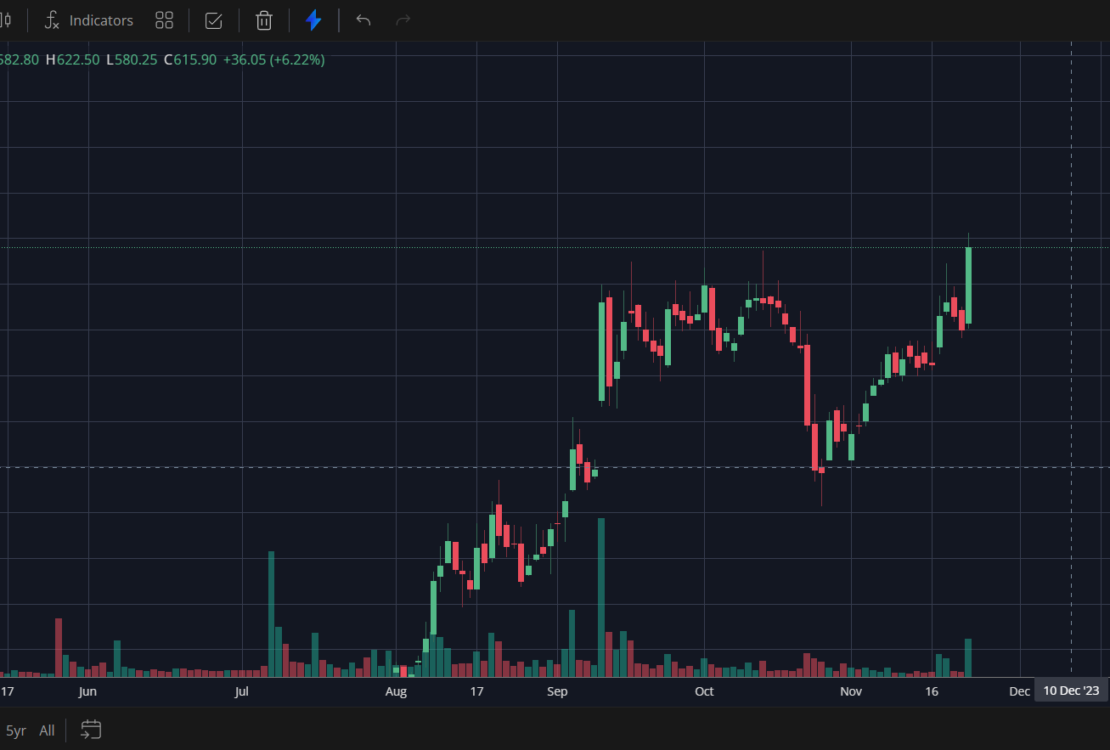The image size is (1110, 750).
Task: Select the '10 Dec '23' date badge
Action: [1073, 691]
